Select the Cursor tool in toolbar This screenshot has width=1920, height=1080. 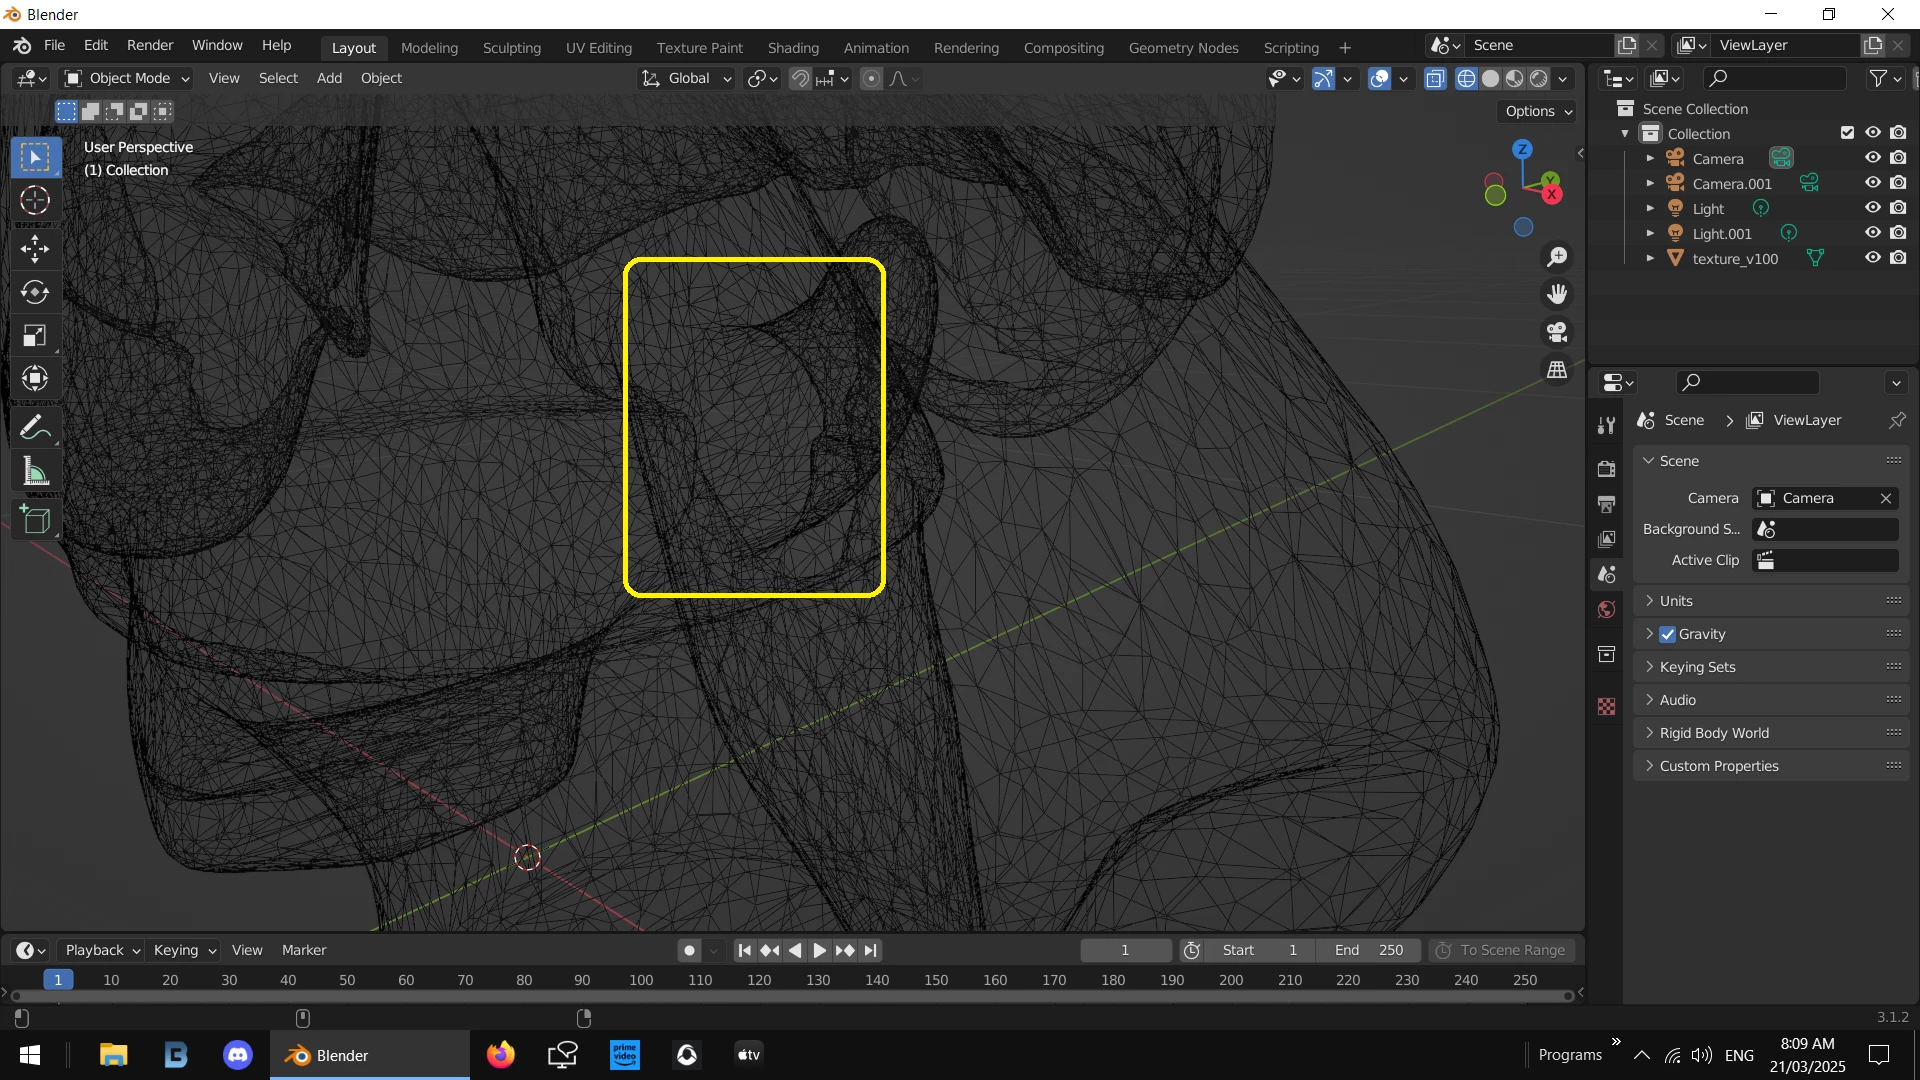35,201
